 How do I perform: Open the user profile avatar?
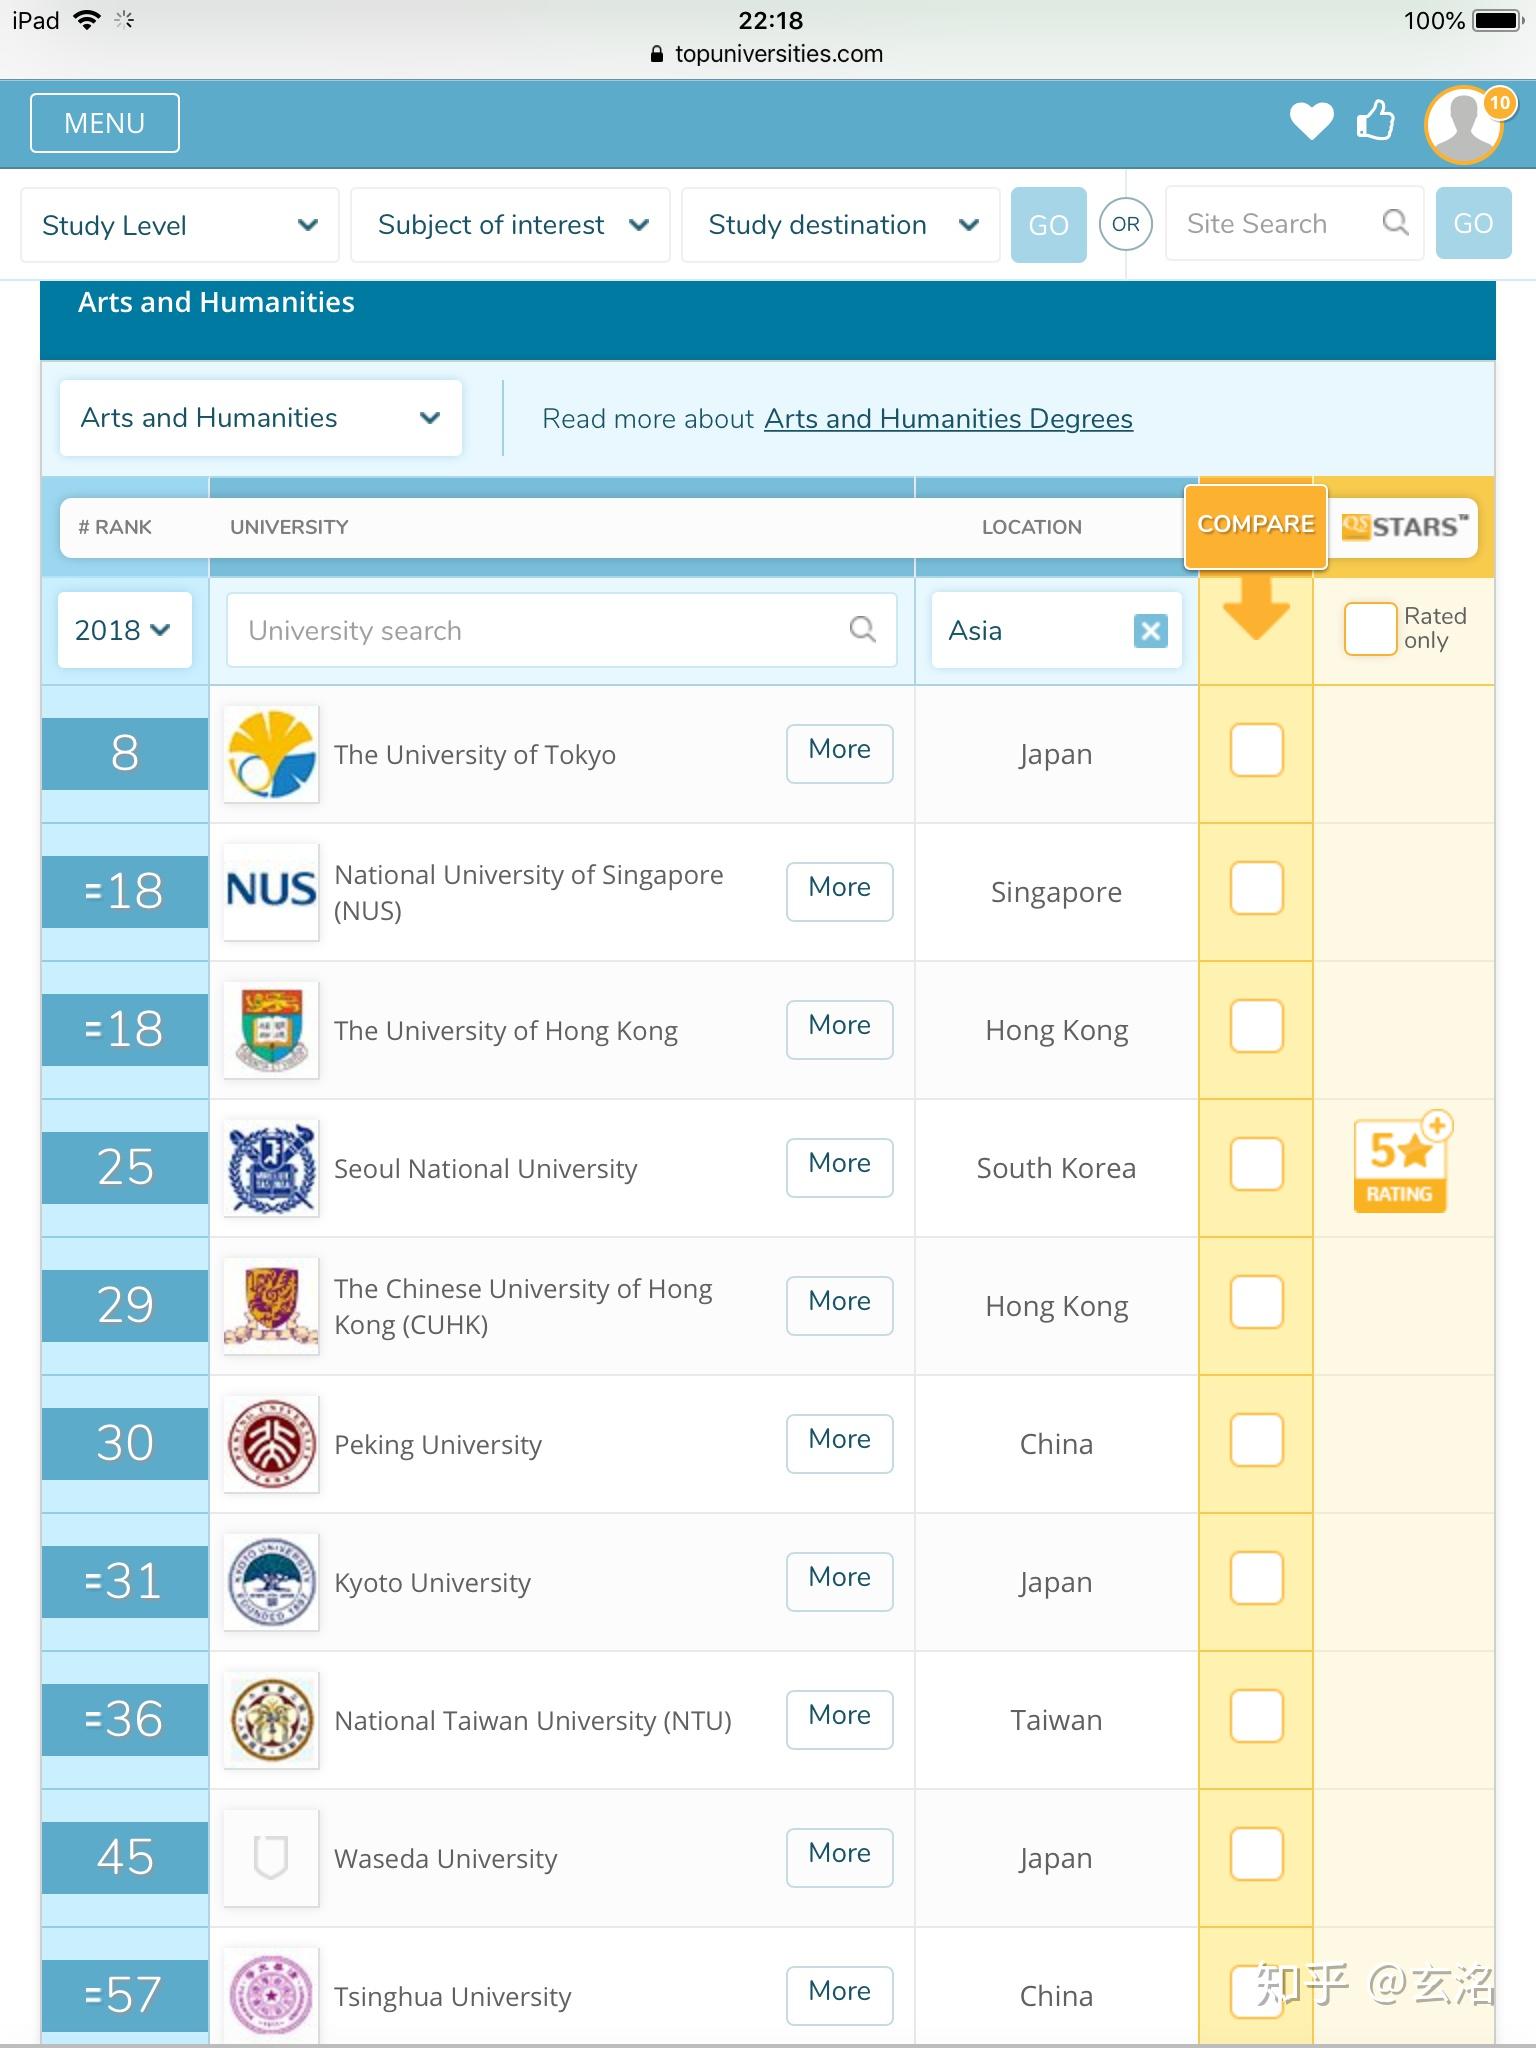click(x=1465, y=124)
